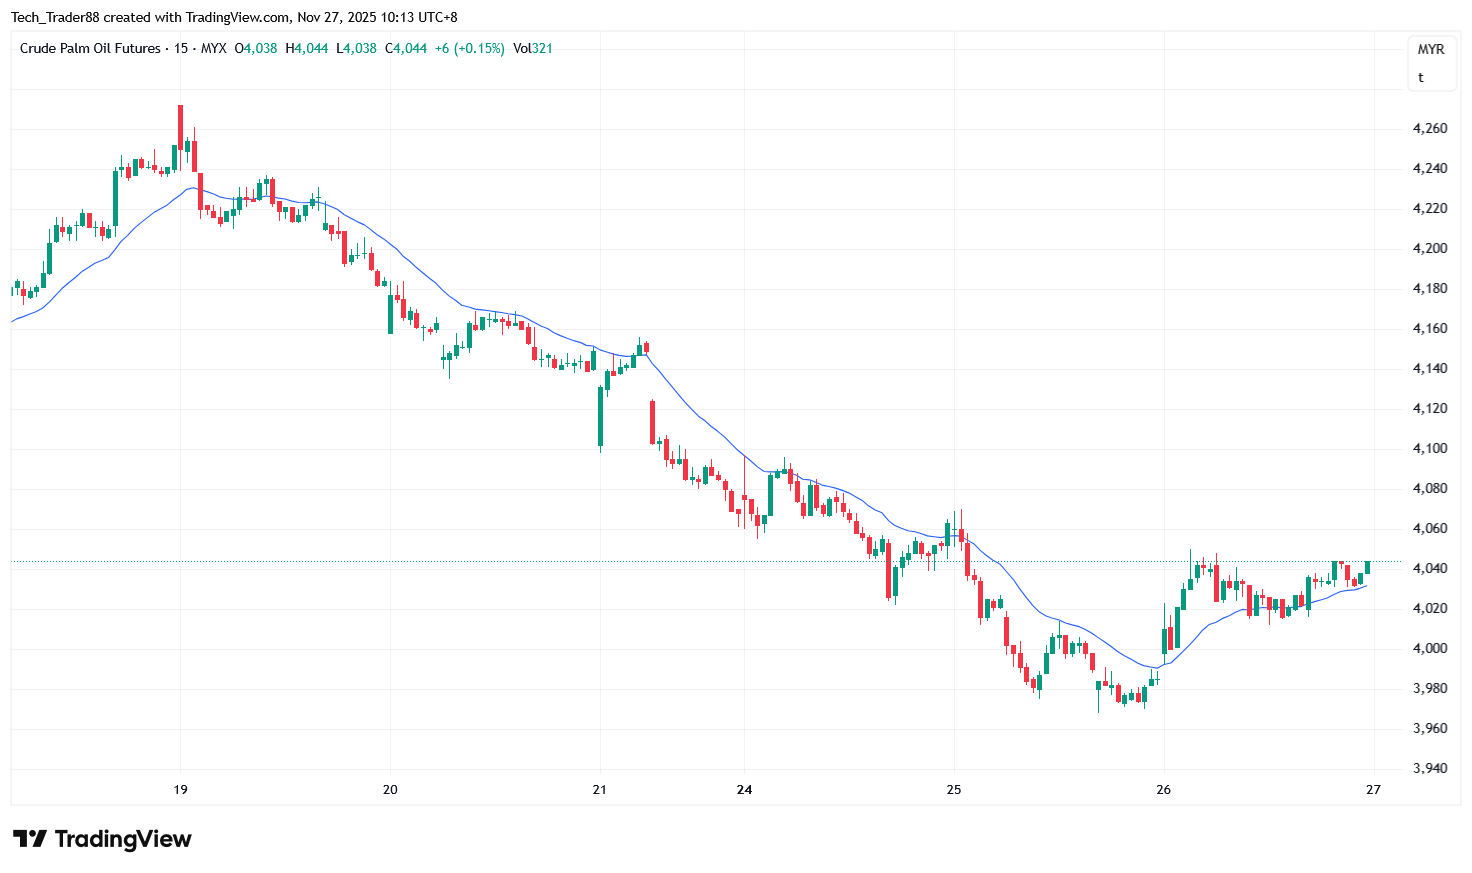Viewport: 1472px width, 873px height.
Task: Click the high value H4,044
Action: [307, 48]
